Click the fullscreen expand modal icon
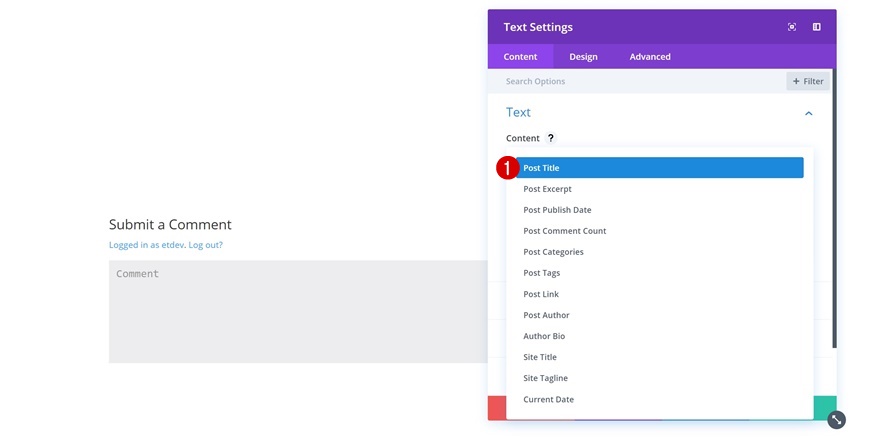Viewport: 880px width, 445px height. (x=792, y=27)
